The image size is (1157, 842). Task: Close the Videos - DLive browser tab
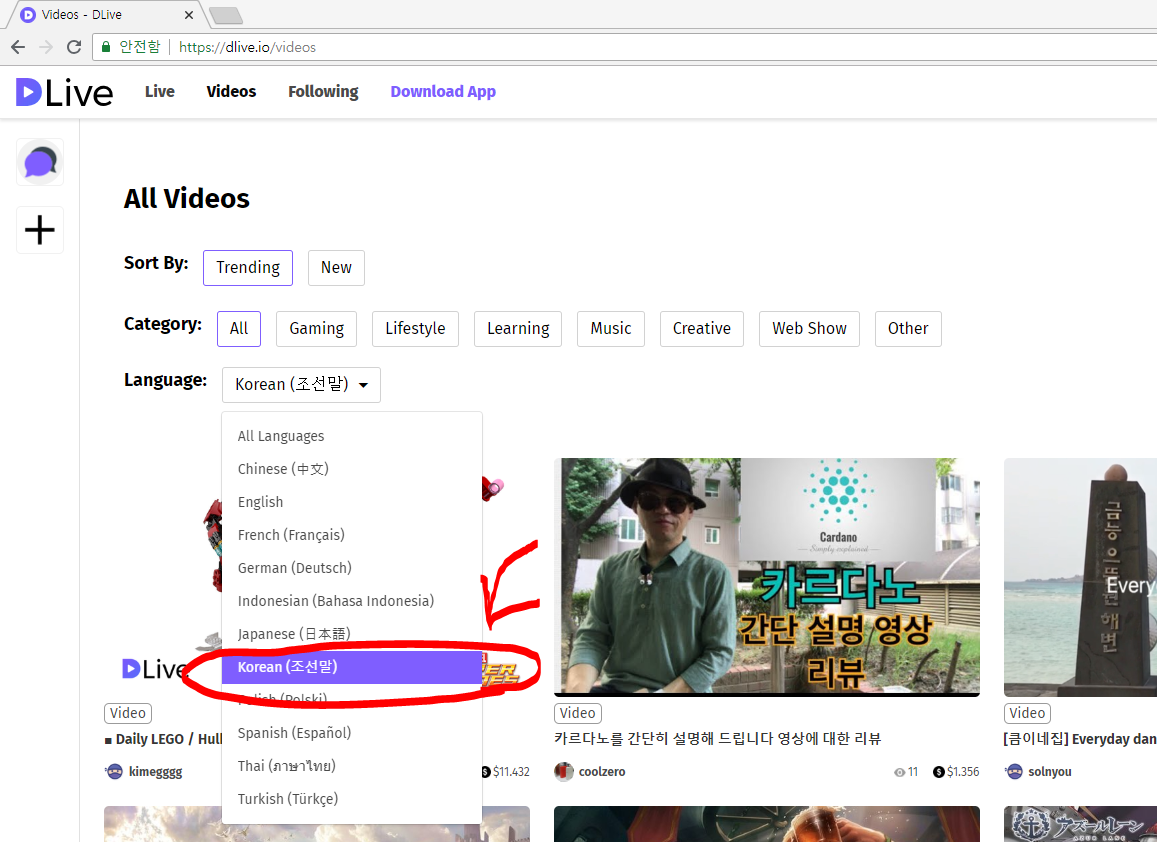[x=189, y=15]
